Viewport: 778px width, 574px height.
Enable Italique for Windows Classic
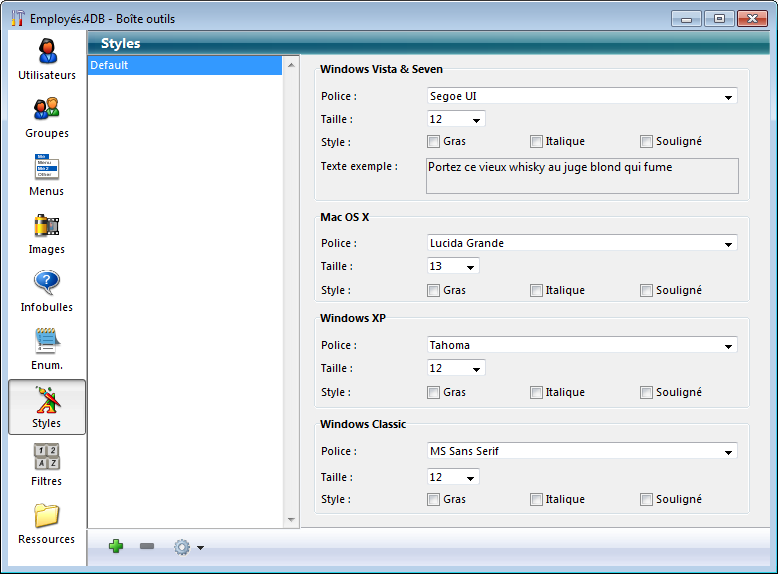pos(536,499)
